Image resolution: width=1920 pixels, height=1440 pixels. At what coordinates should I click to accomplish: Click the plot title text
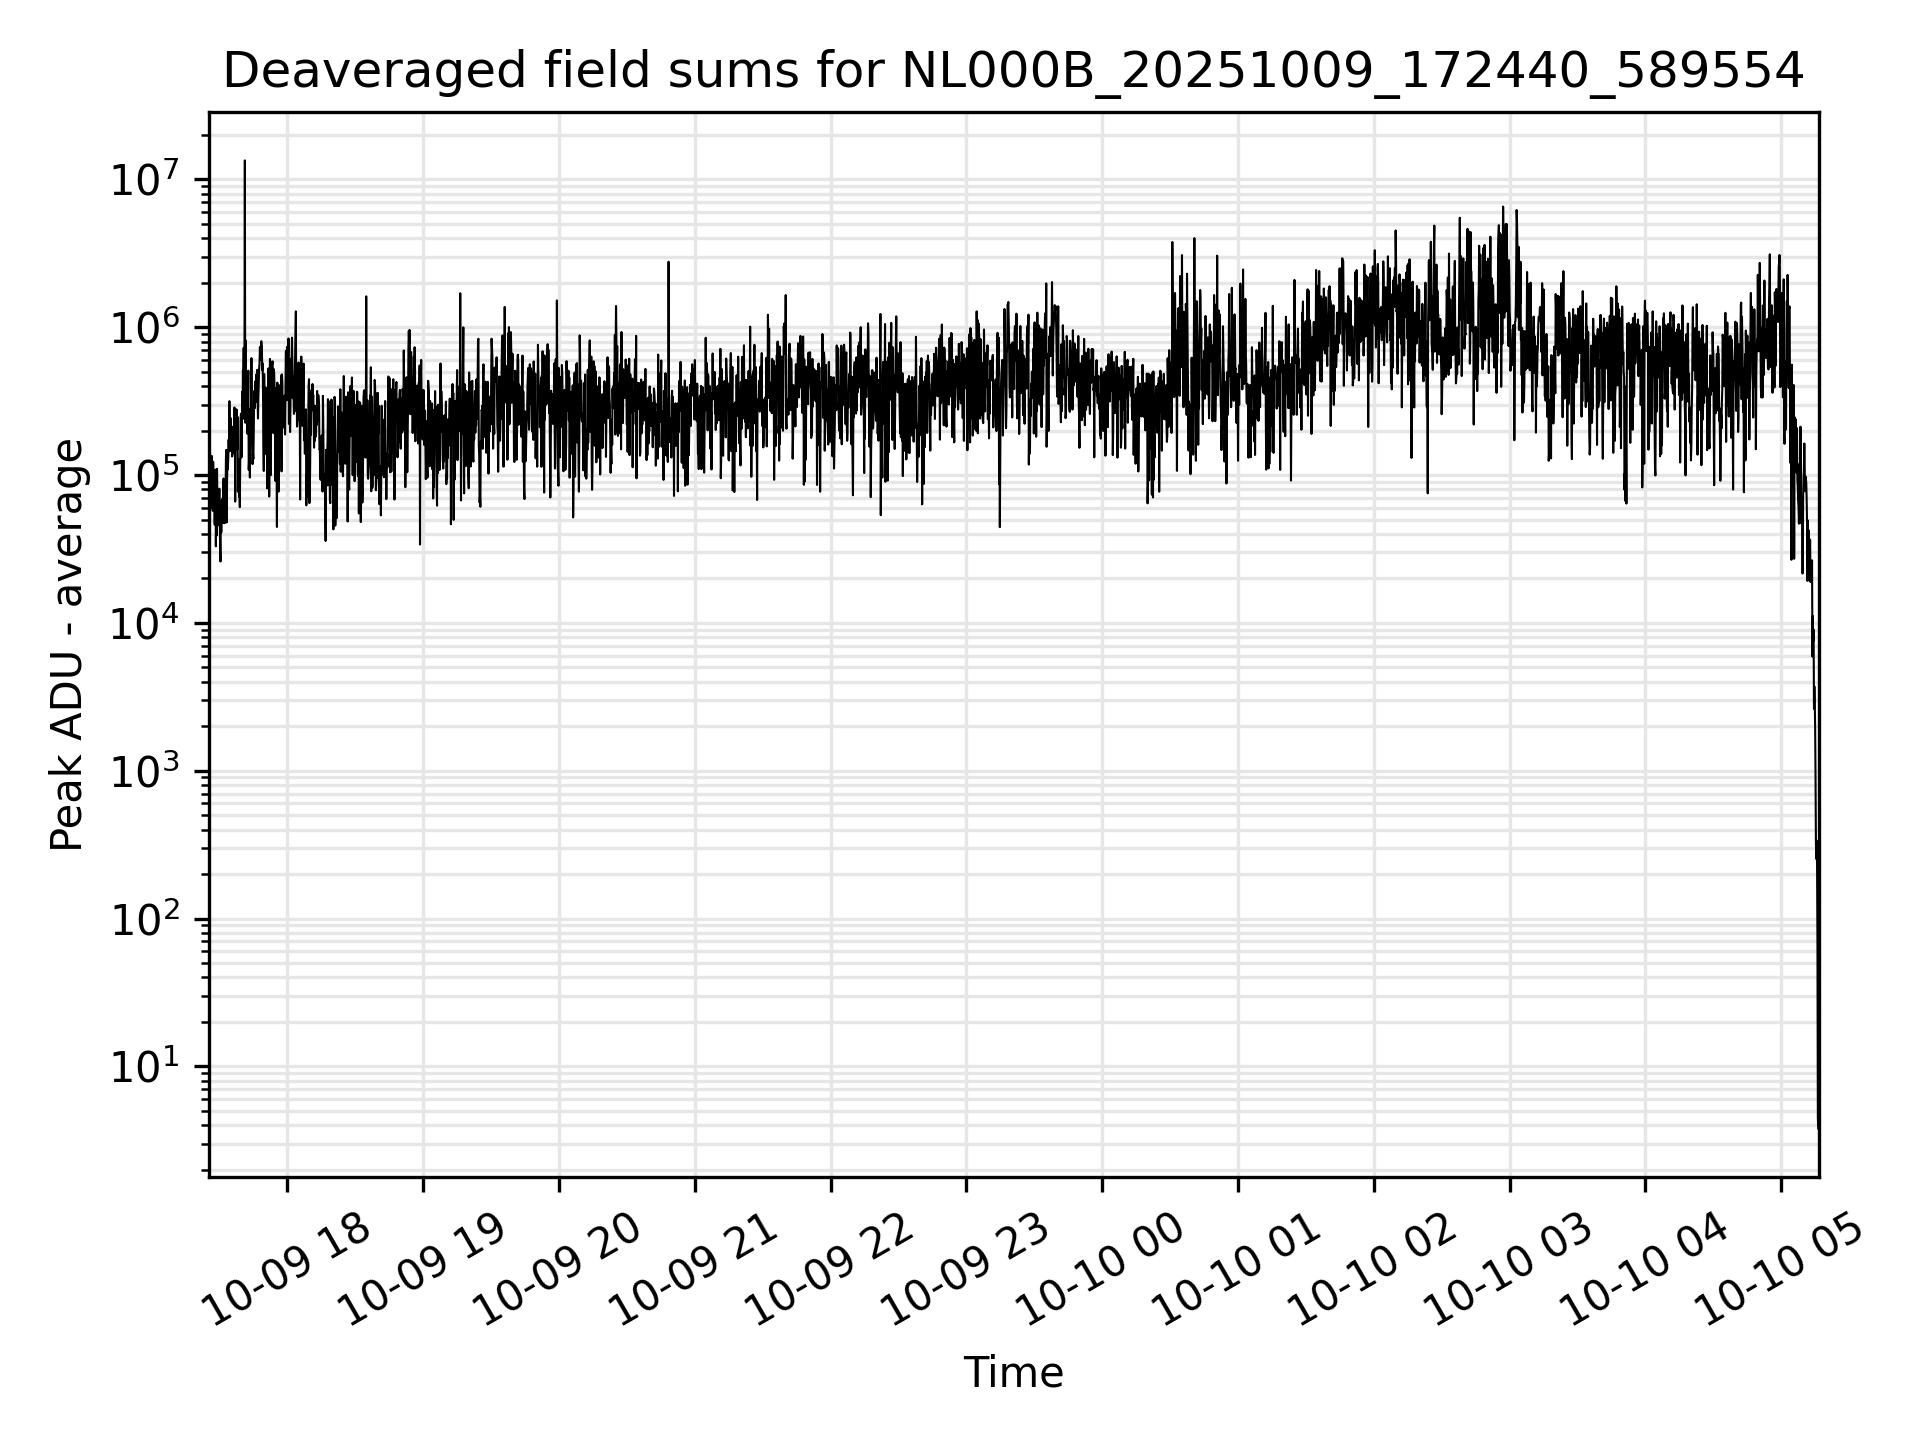(x=1012, y=71)
